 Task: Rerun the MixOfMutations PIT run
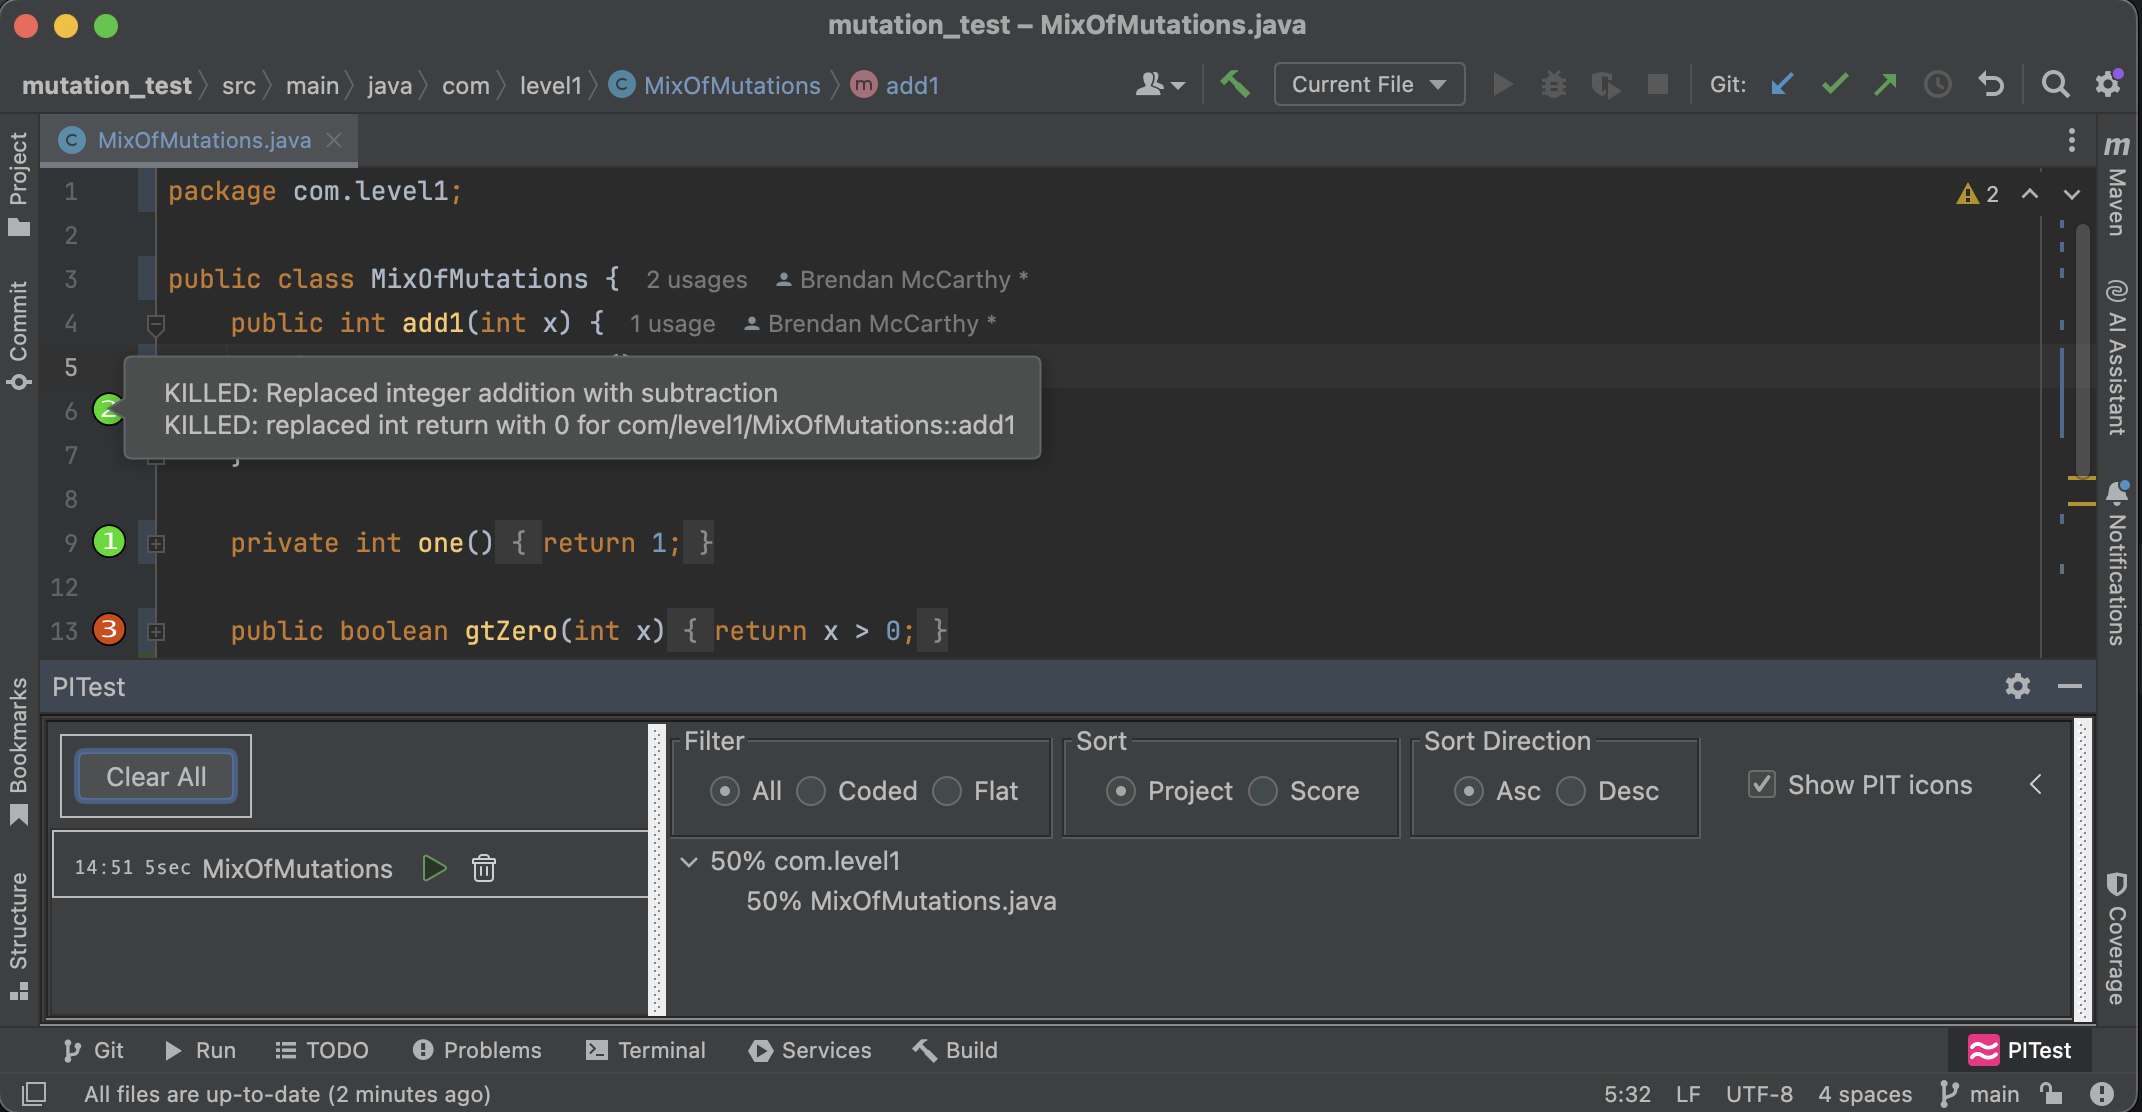[x=434, y=868]
